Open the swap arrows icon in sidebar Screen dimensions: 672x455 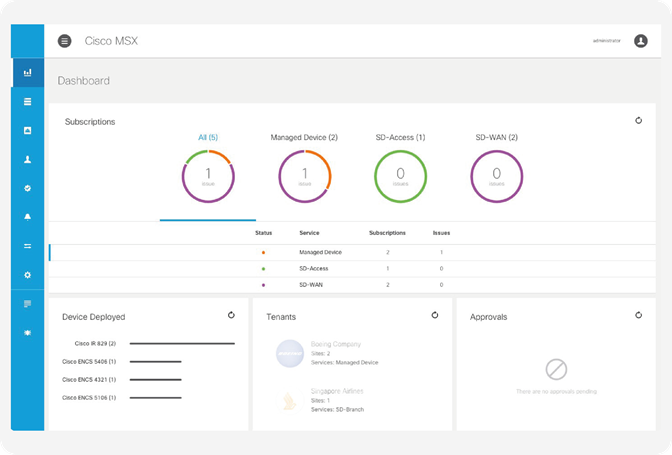27,246
